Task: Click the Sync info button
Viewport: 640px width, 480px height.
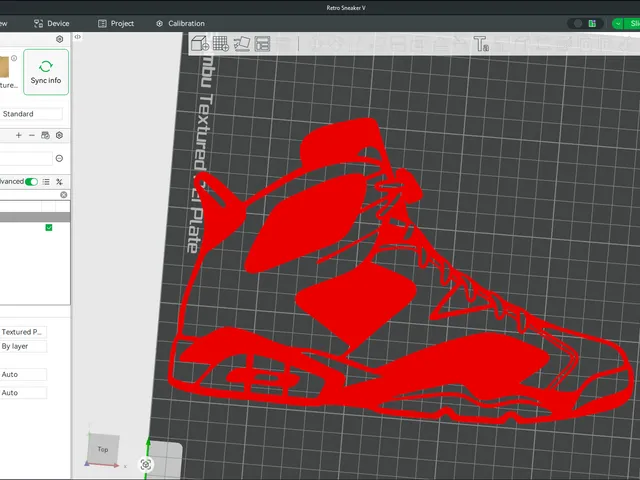Action: point(46,72)
